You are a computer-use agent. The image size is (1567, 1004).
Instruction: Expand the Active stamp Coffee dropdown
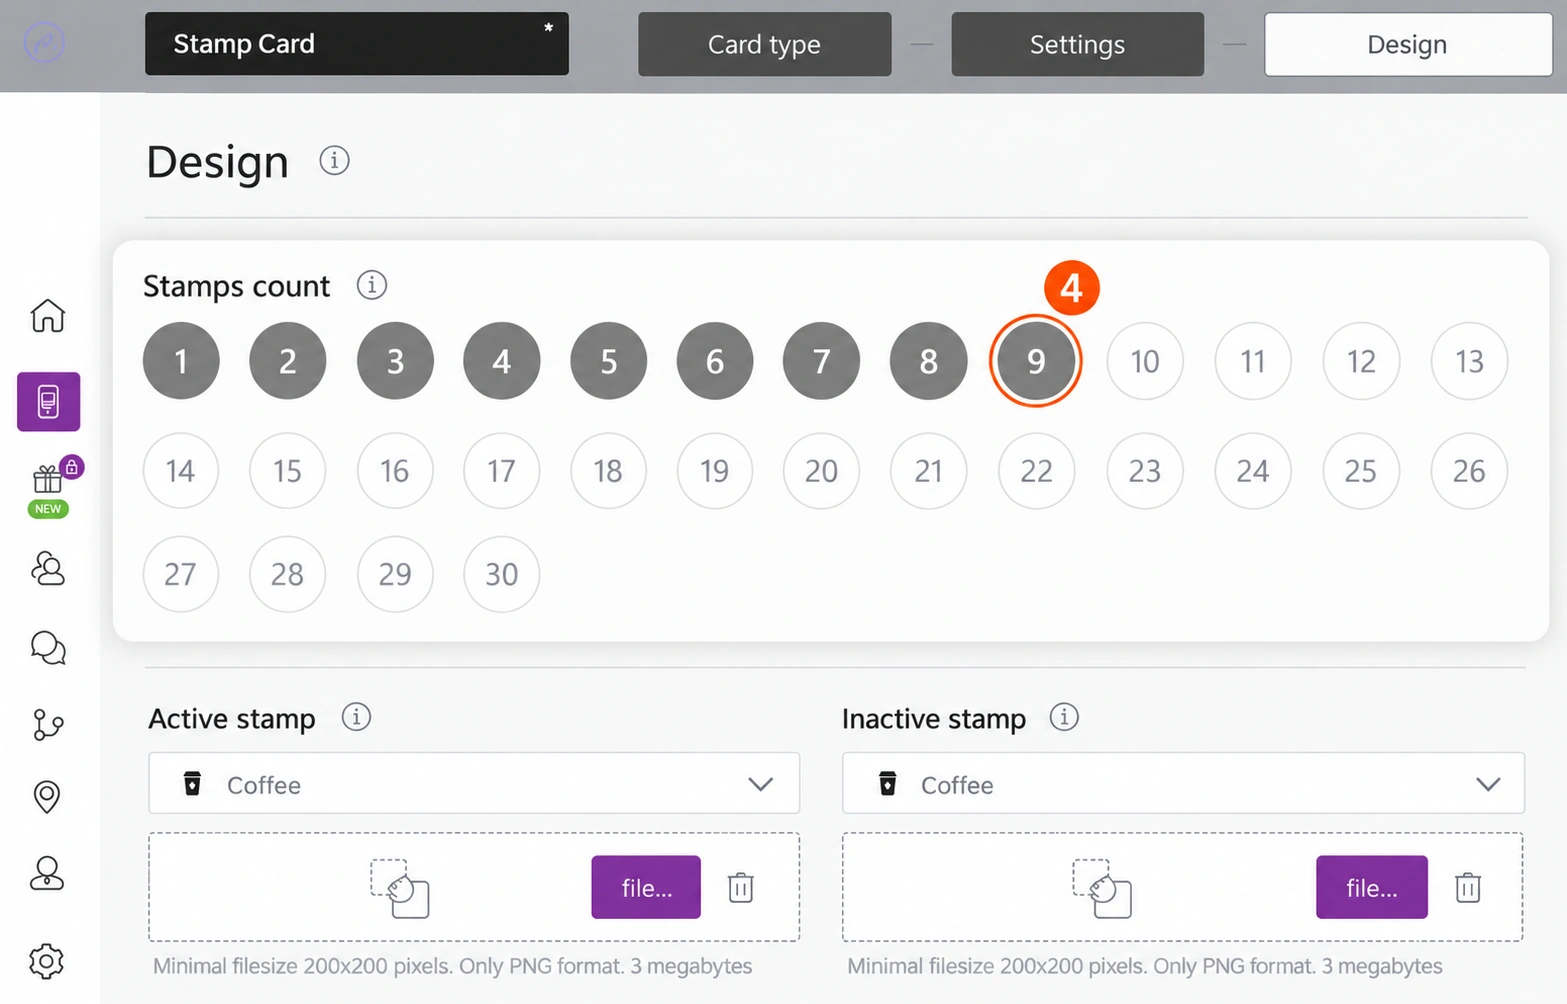(474, 784)
